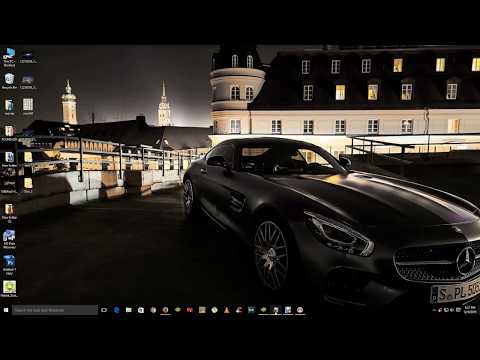Open the taskbar clock and calendar
The height and width of the screenshot is (360, 480).
tap(470, 310)
